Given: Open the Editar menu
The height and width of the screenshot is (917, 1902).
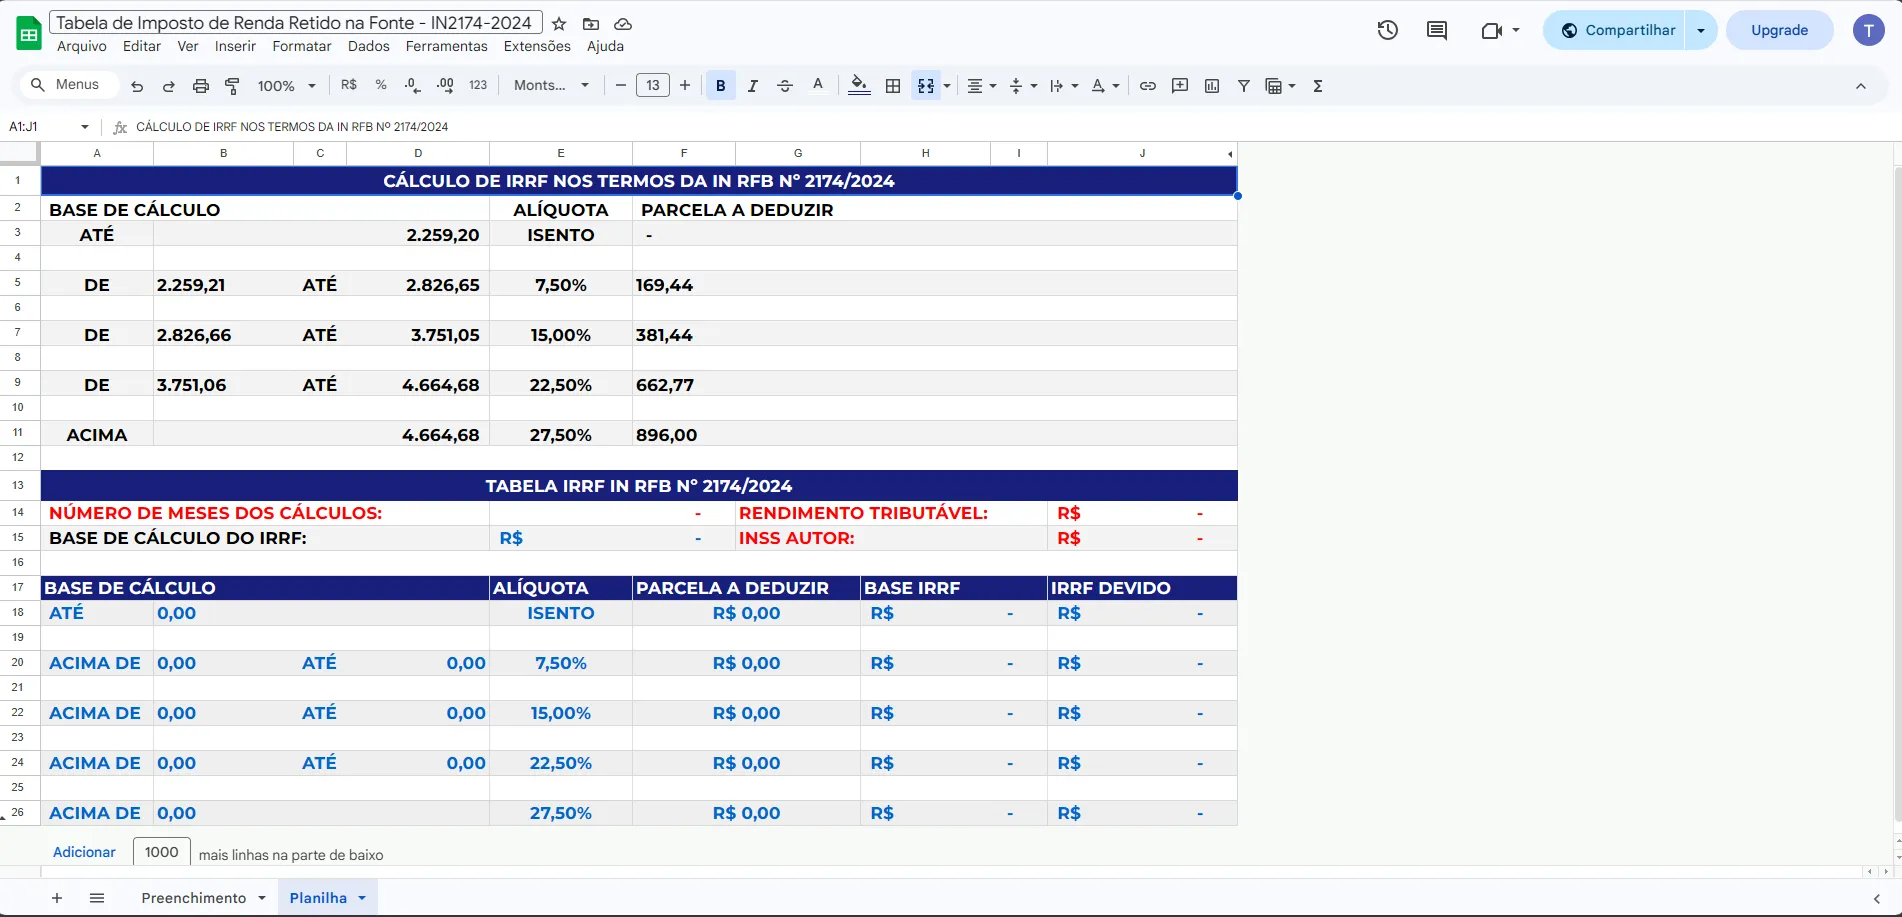Looking at the screenshot, I should [142, 46].
